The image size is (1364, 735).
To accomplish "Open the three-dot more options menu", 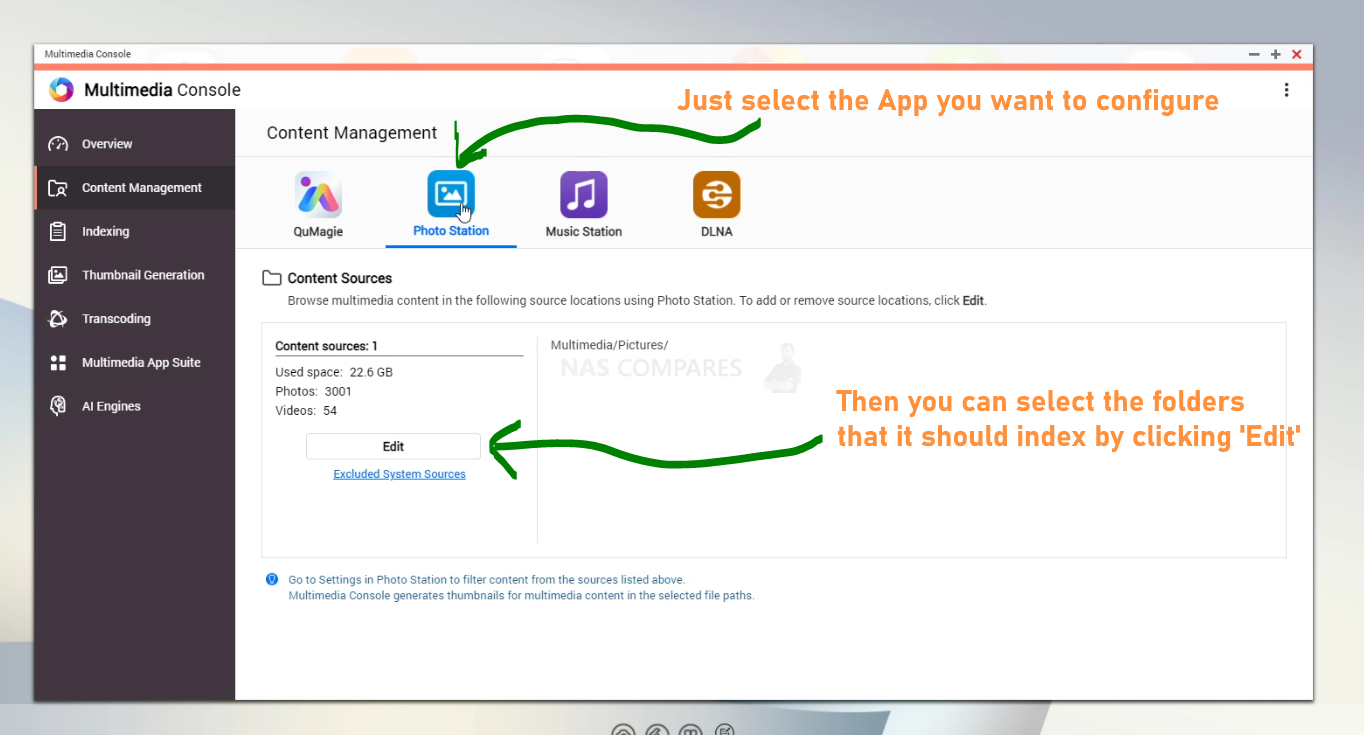I will (1286, 90).
